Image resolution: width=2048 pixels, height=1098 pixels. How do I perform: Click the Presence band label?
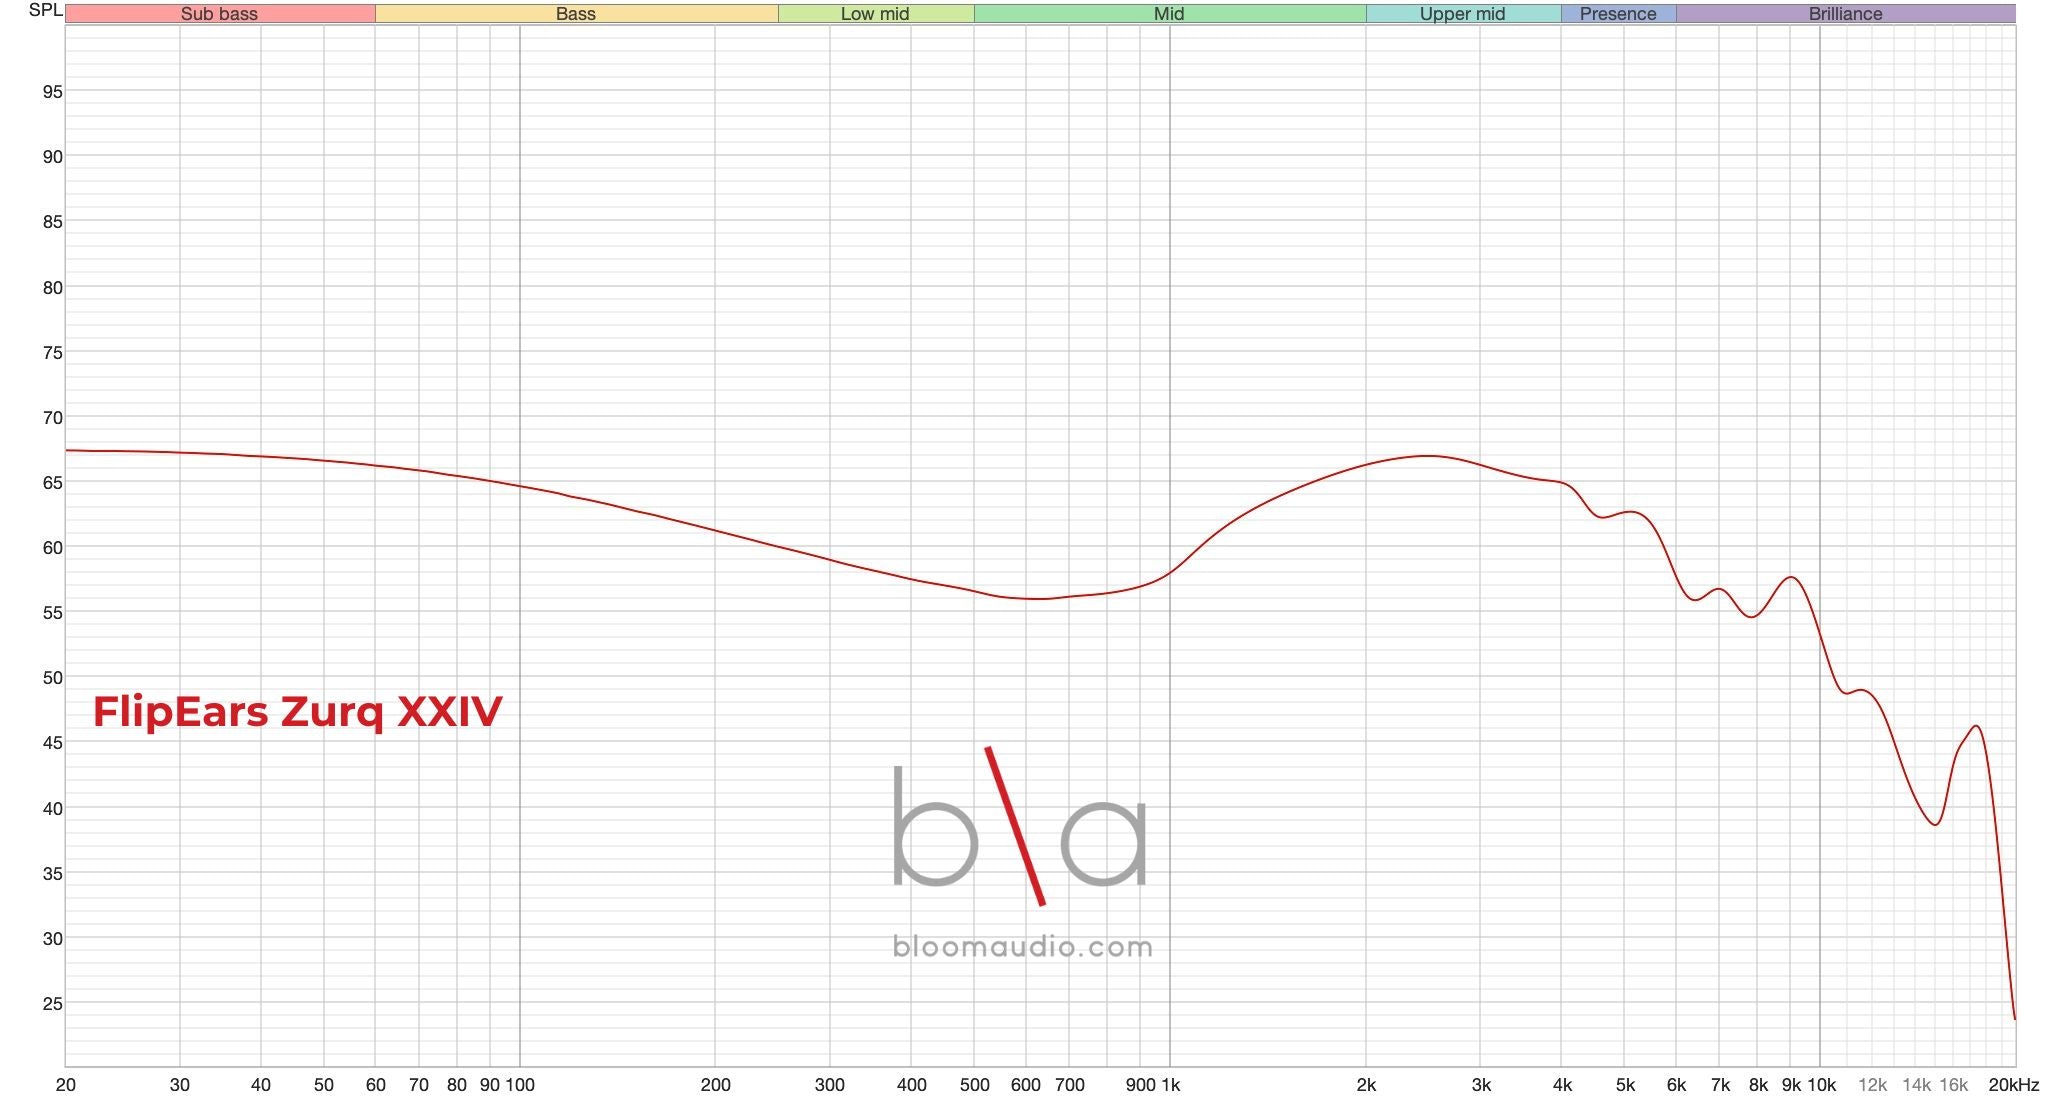pos(1617,14)
